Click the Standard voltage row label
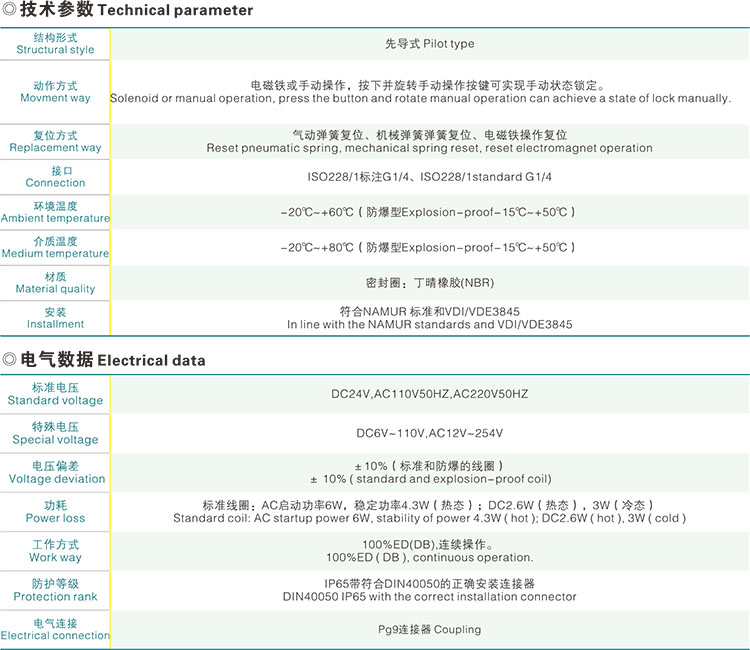This screenshot has width=750, height=650. (x=55, y=394)
